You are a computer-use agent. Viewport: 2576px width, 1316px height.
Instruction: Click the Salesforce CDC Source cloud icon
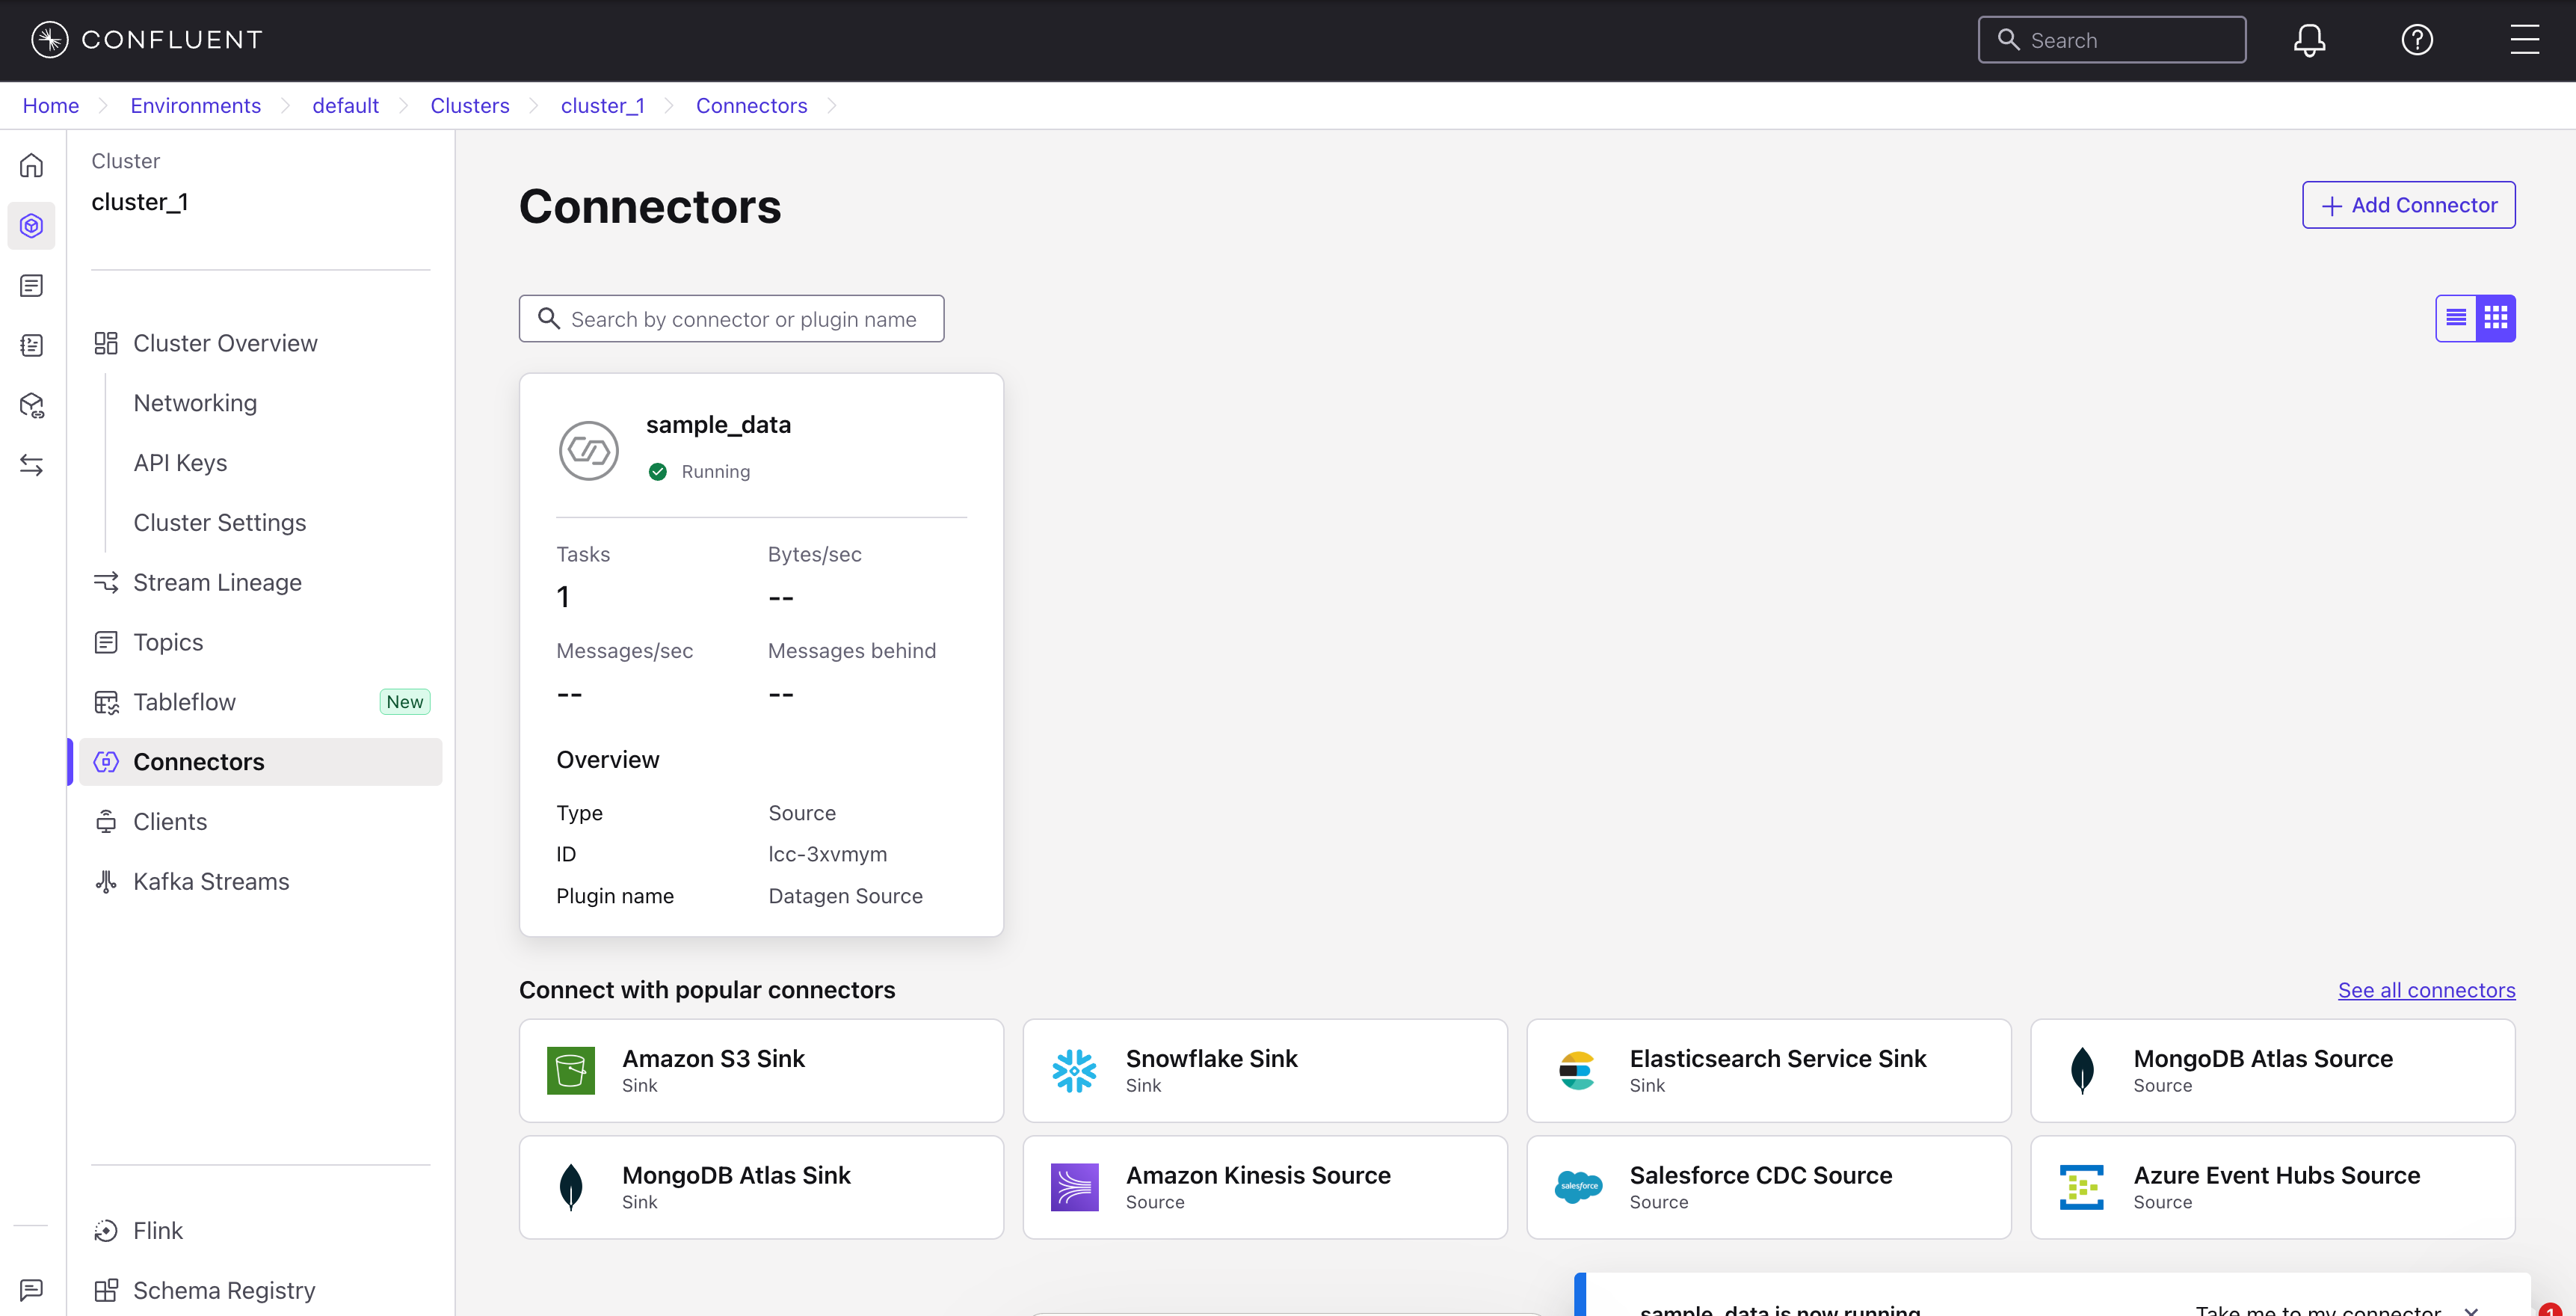coord(1578,1186)
